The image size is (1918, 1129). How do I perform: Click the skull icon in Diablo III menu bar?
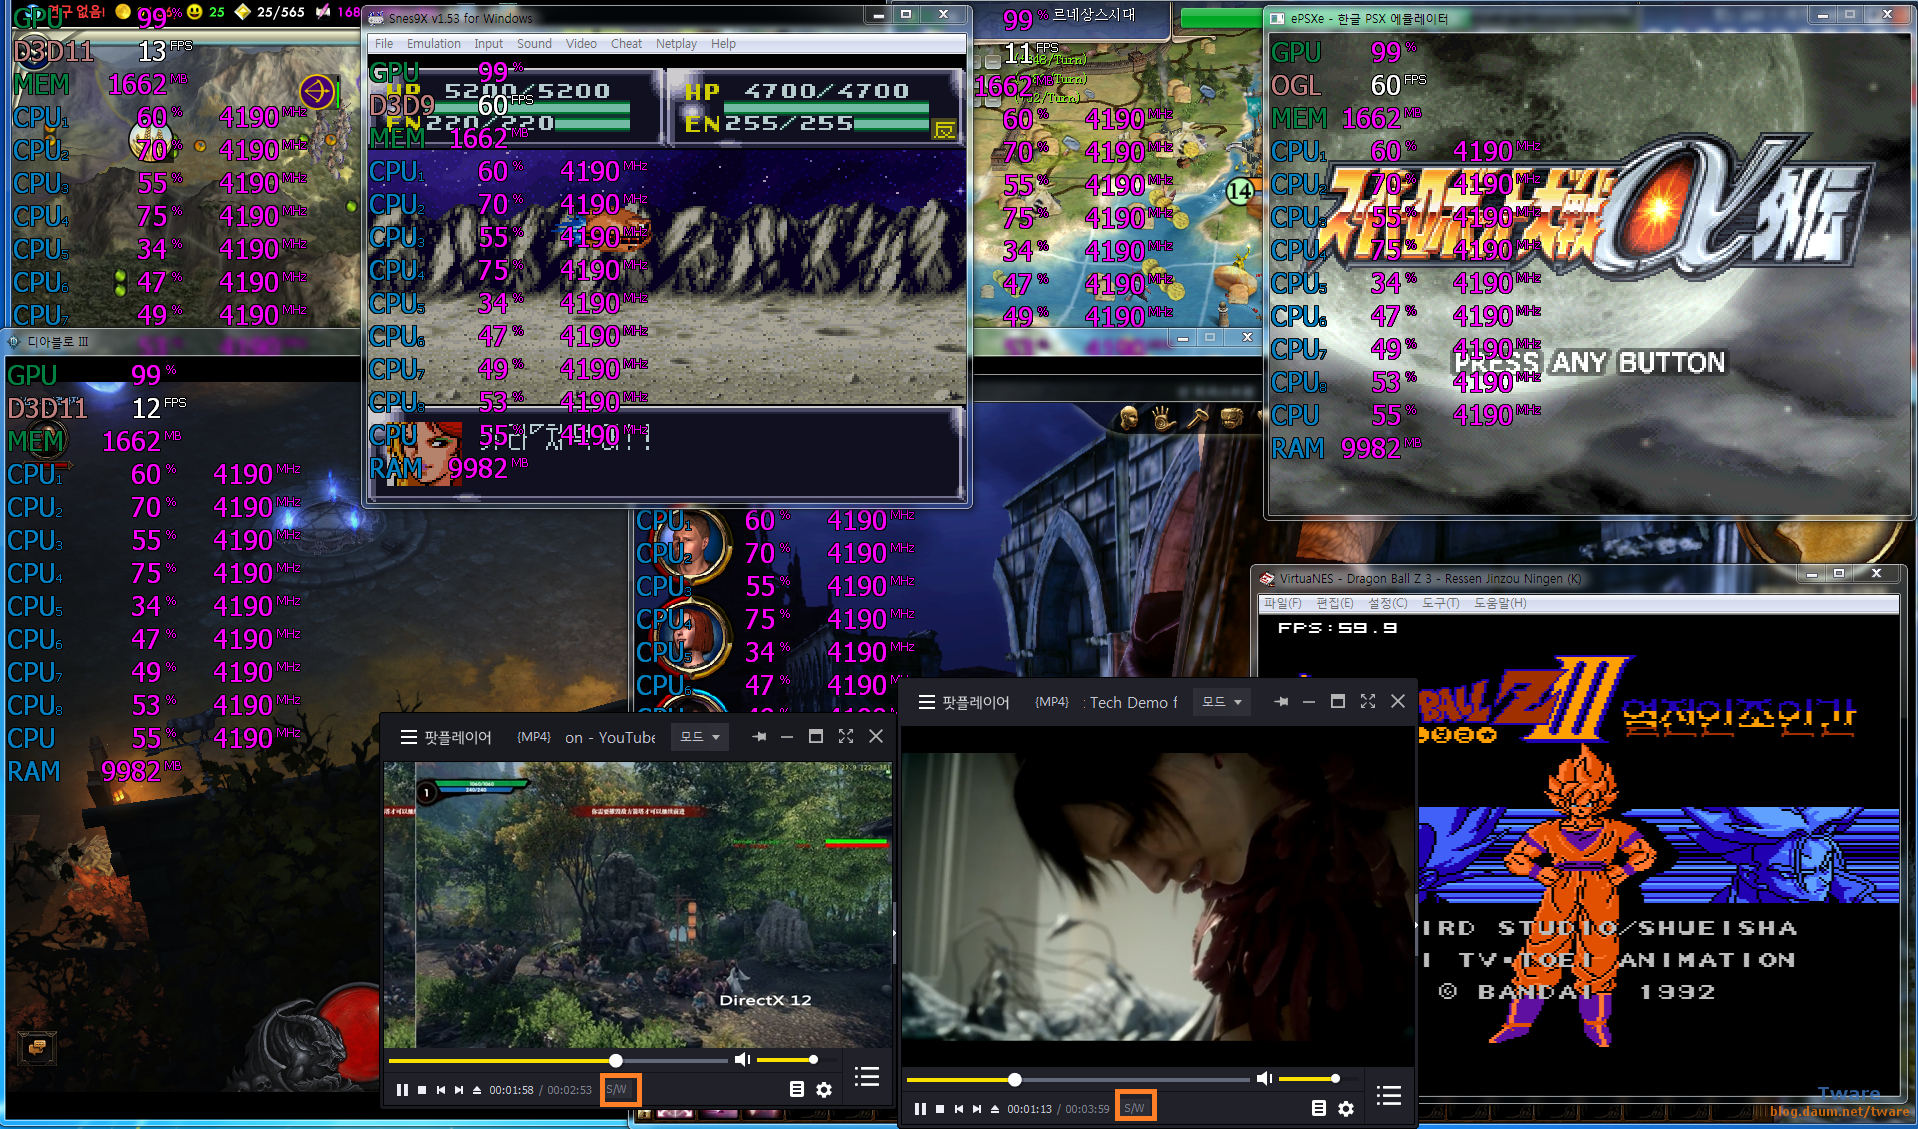[x=1129, y=418]
